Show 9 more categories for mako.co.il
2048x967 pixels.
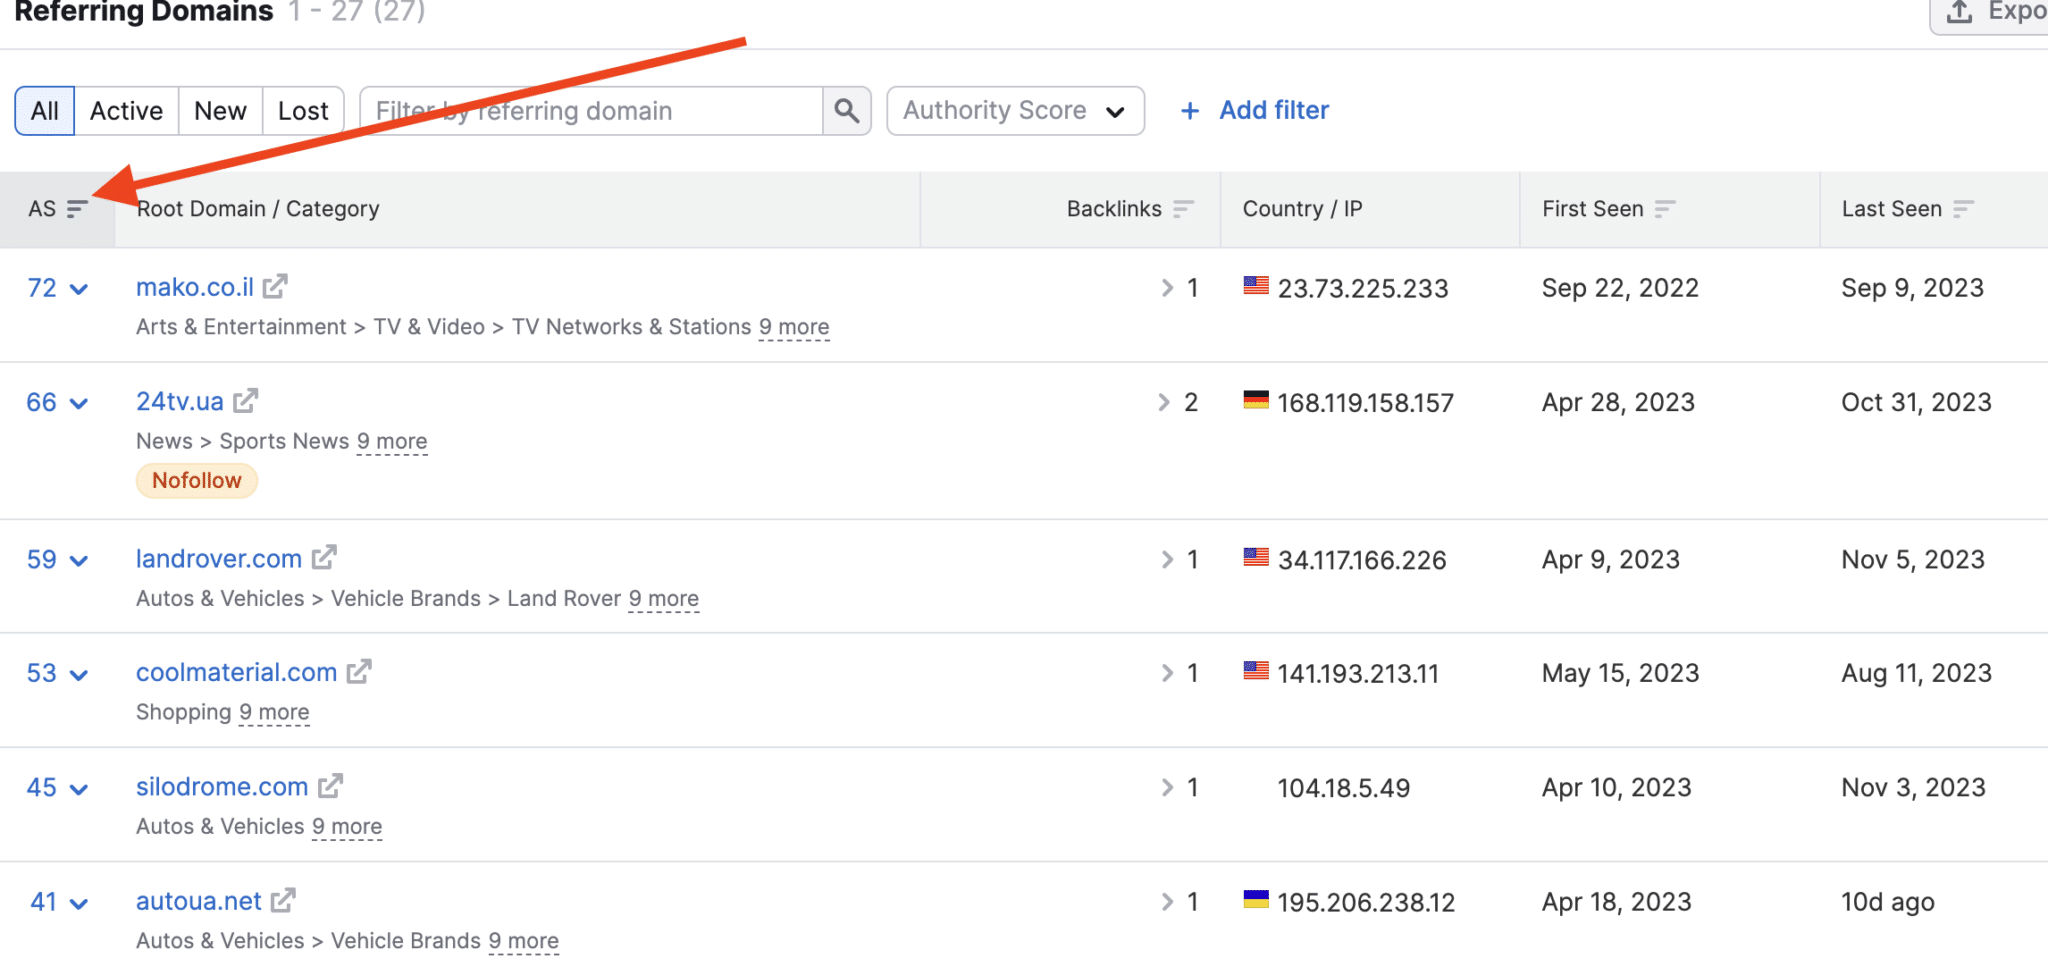[794, 327]
